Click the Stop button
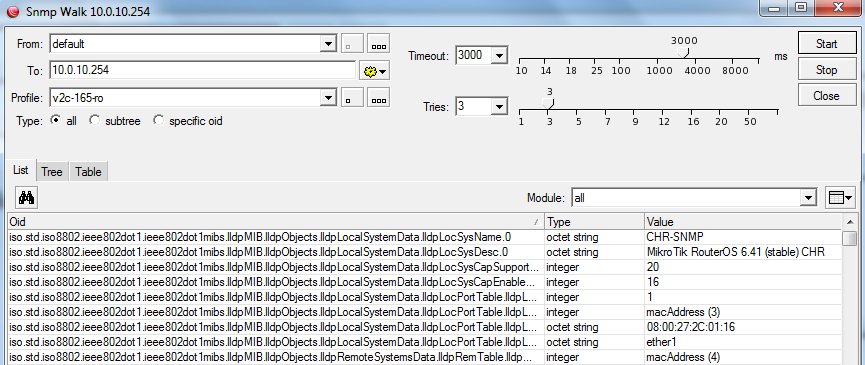The image size is (865, 365). click(826, 70)
